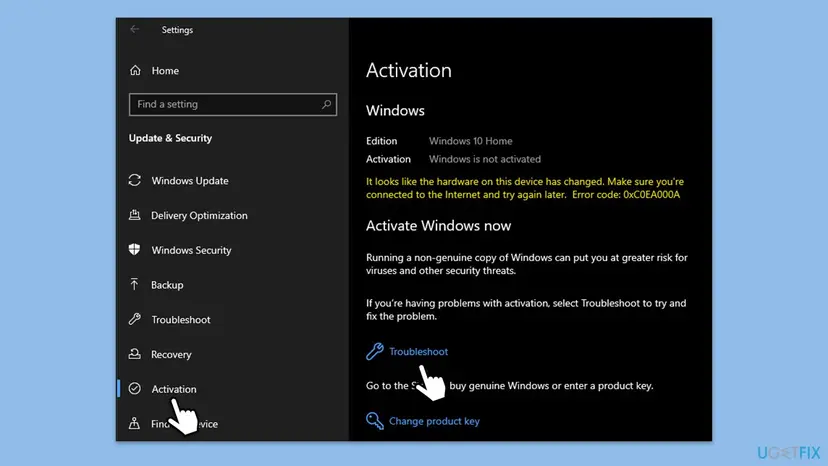828x466 pixels.
Task: Click the 'Activation' page title
Action: tap(409, 70)
